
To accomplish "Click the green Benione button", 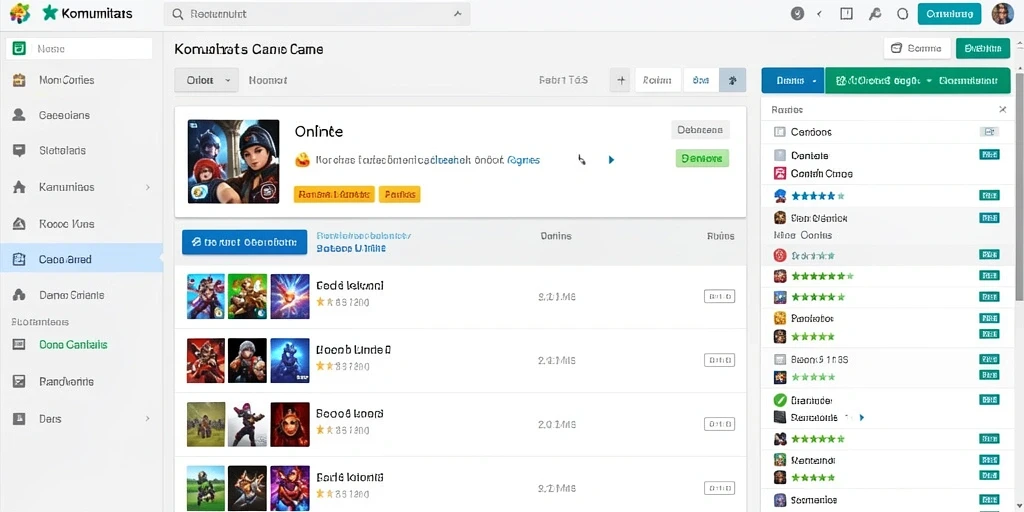I will pos(701,158).
